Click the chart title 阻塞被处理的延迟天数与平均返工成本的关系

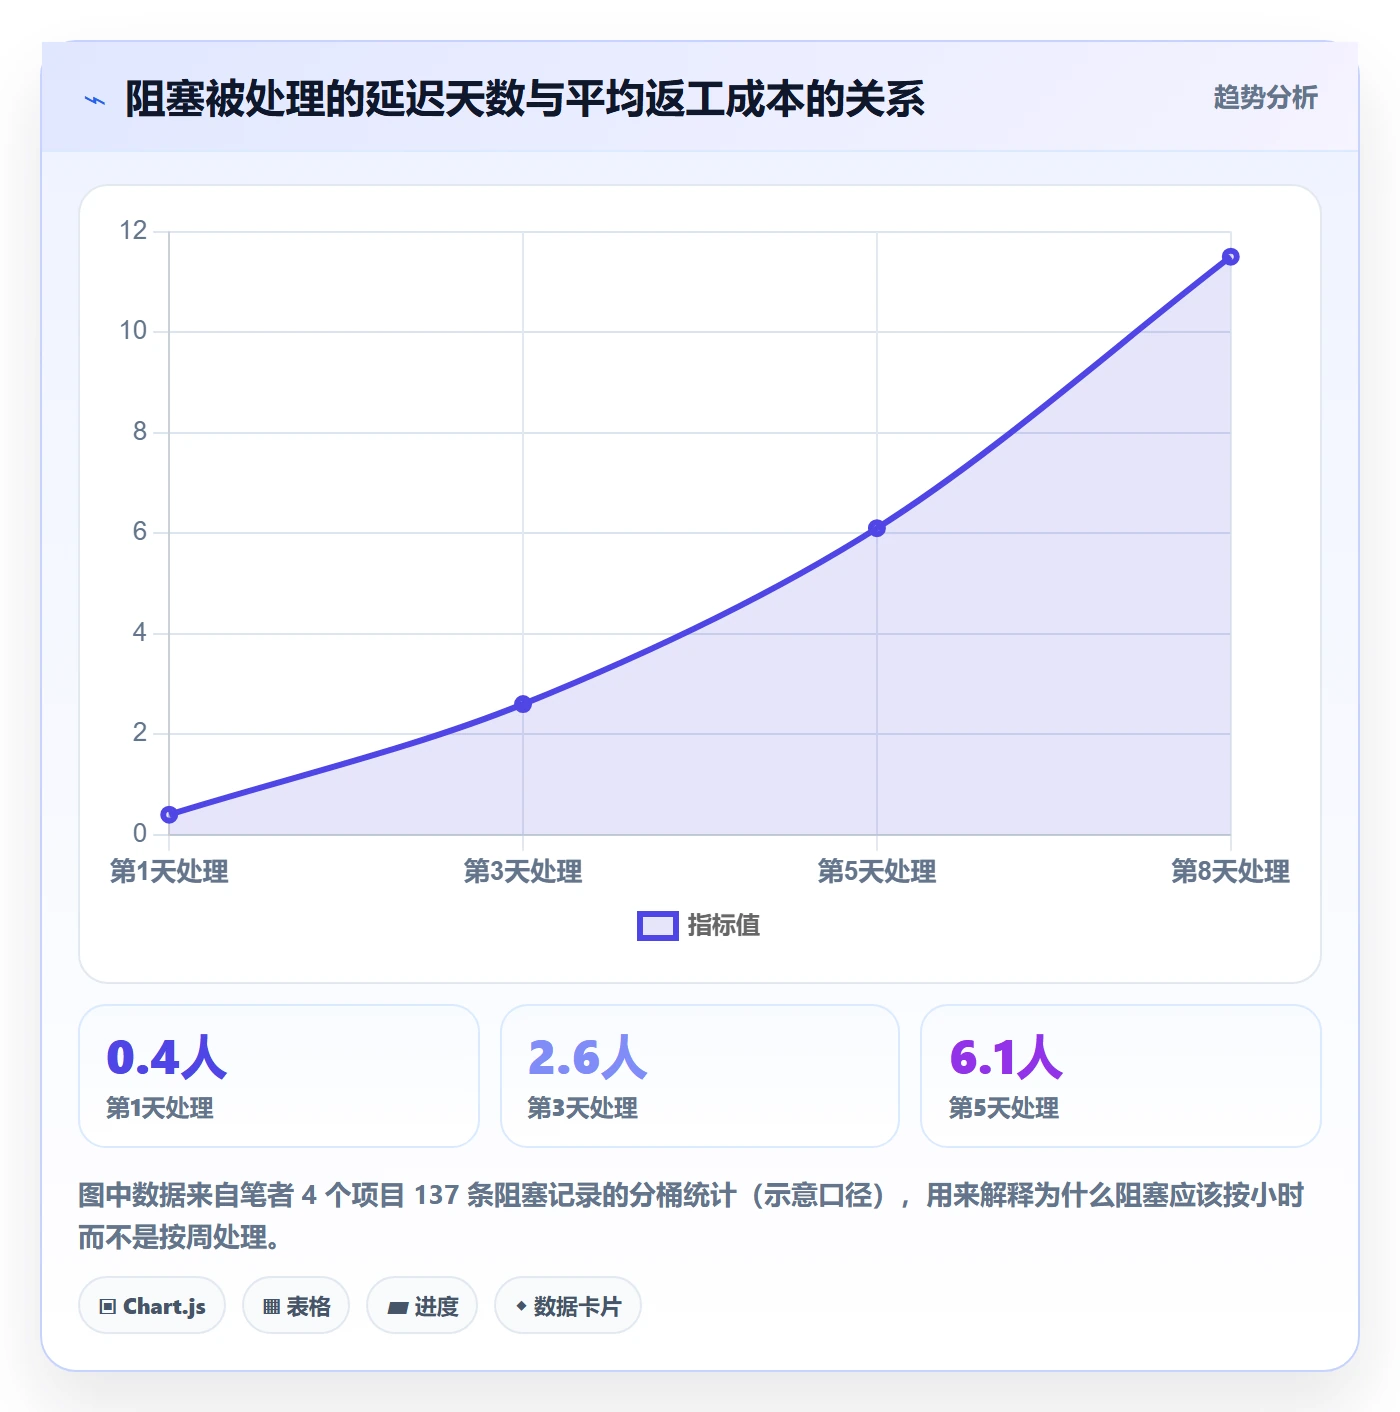[x=525, y=99]
